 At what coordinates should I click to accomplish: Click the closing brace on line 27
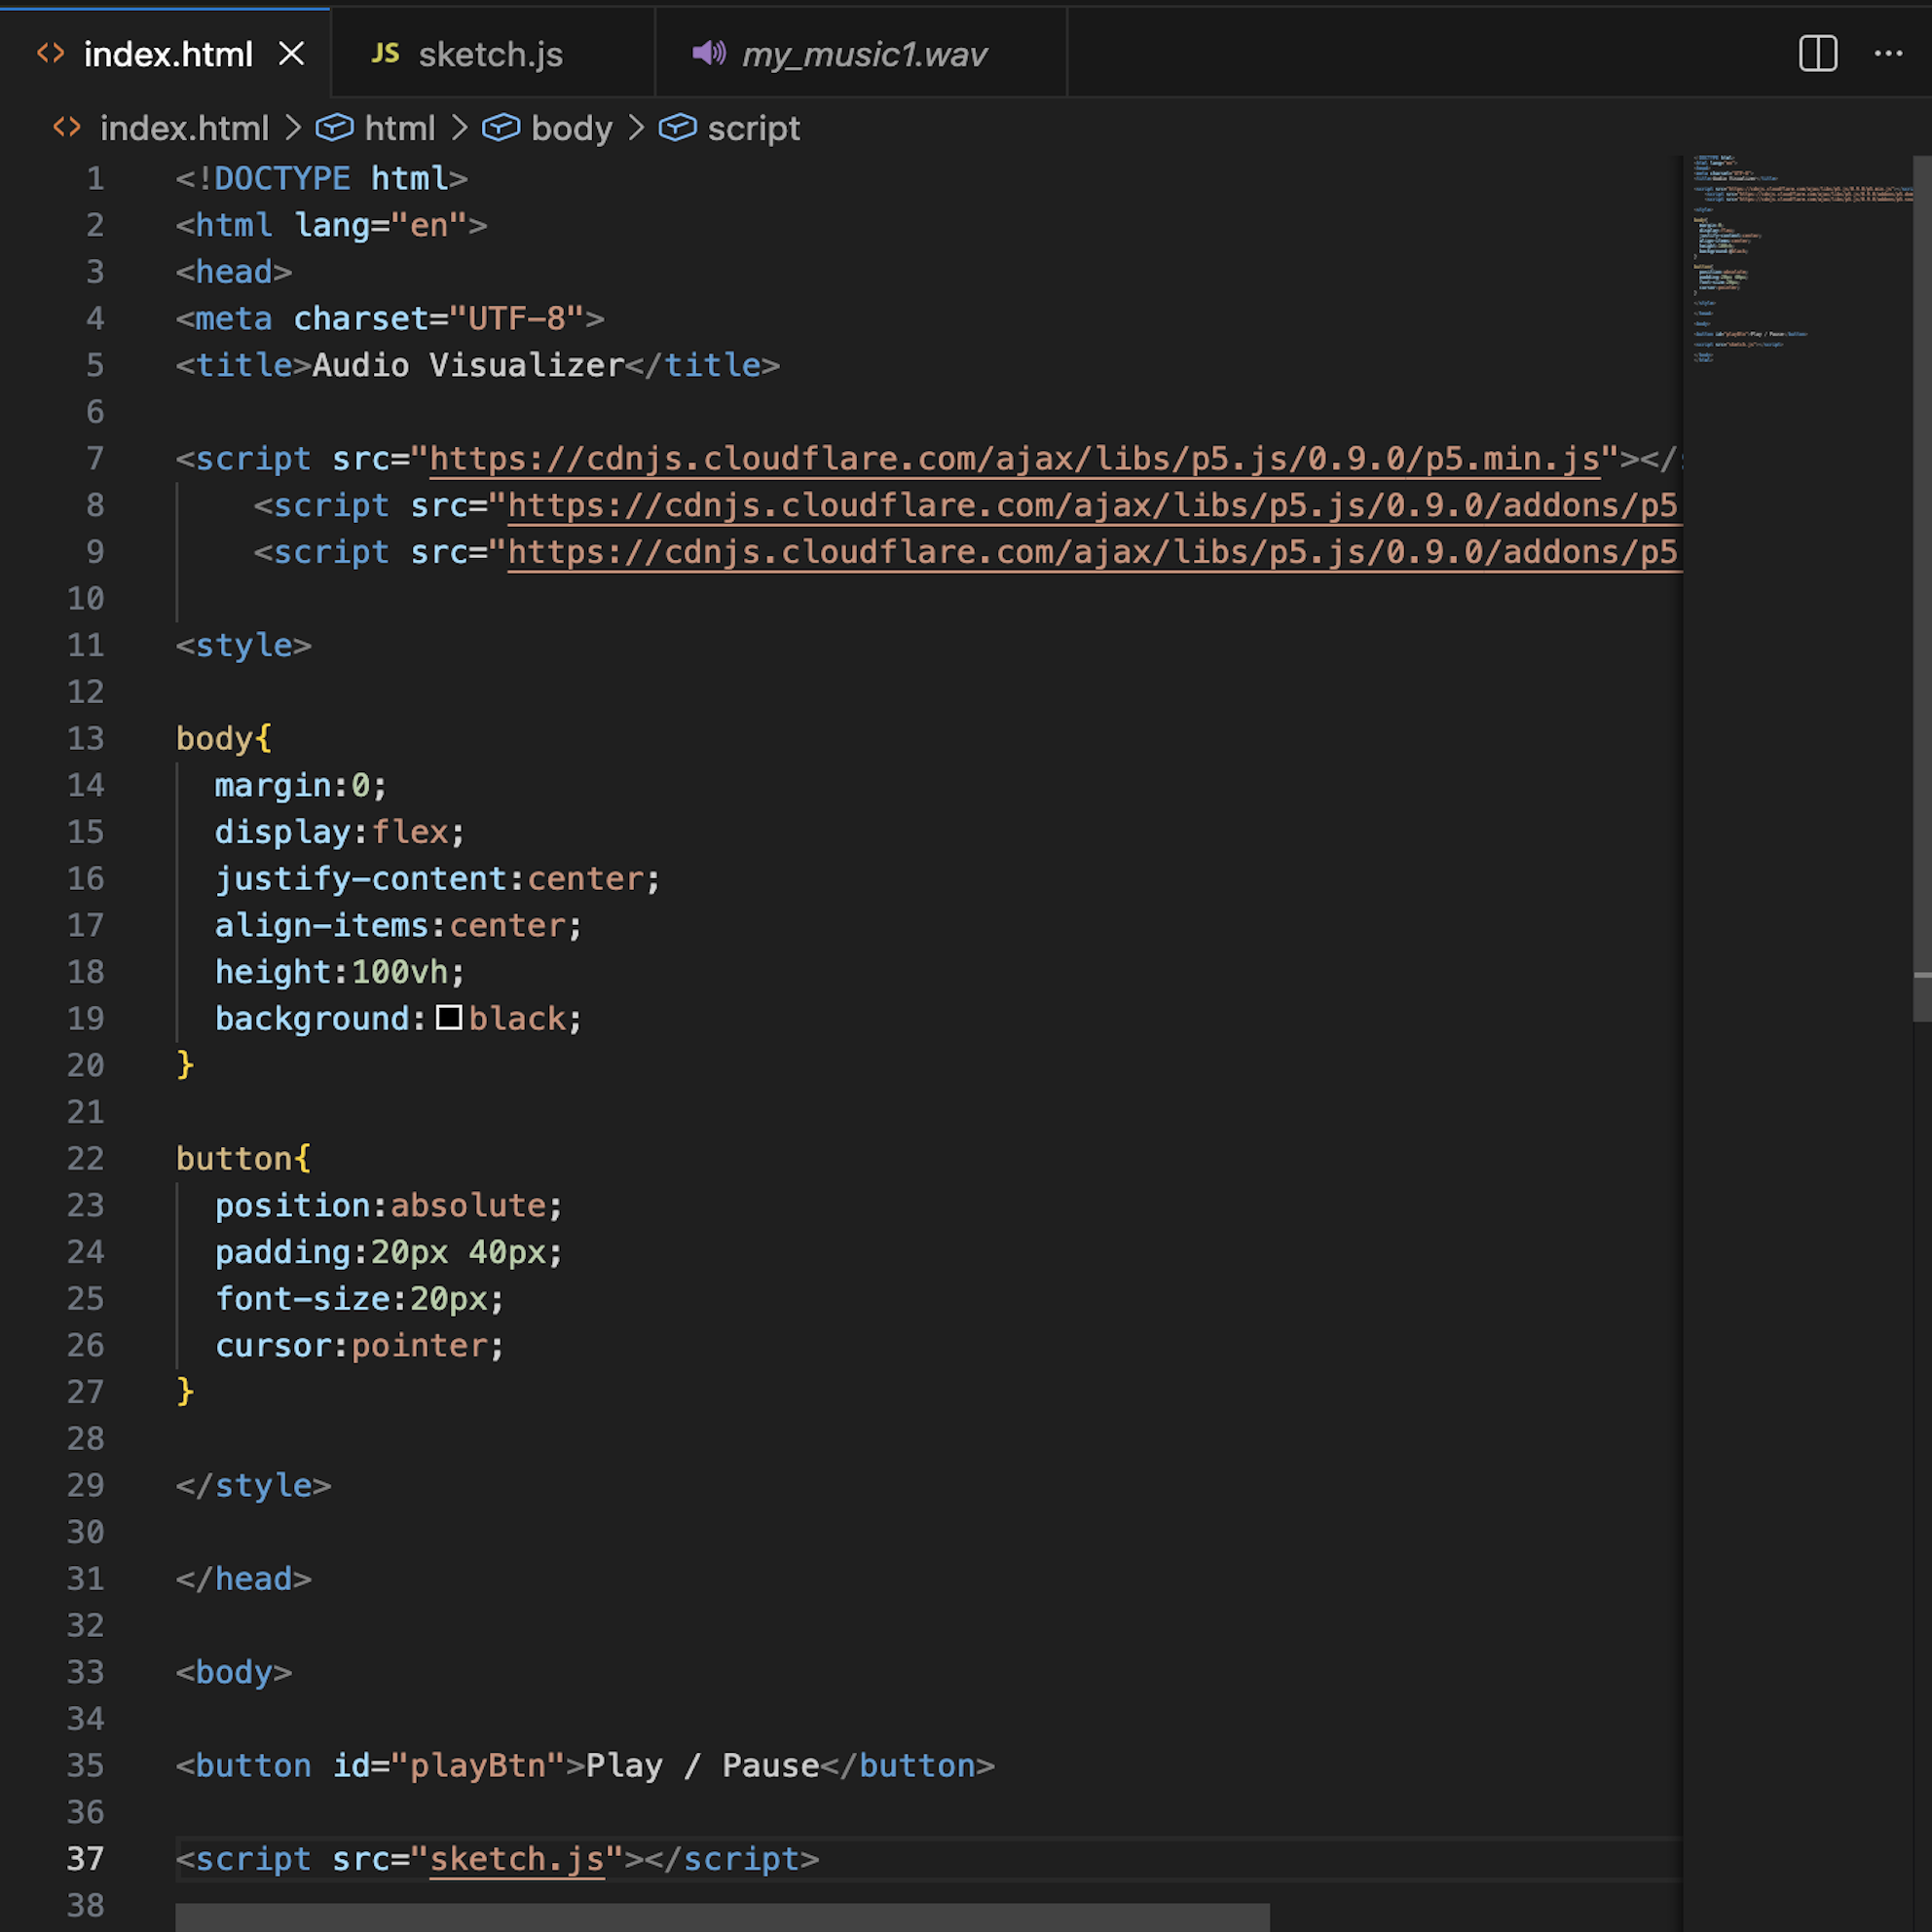[185, 1392]
